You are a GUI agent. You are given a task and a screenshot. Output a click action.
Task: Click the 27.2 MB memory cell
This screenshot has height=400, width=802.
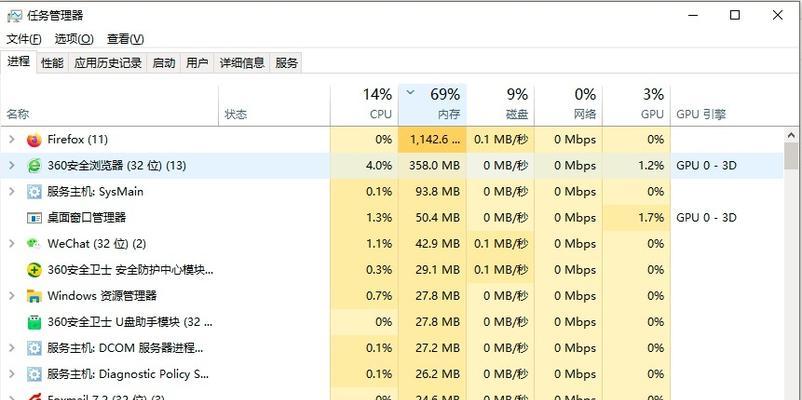point(432,348)
